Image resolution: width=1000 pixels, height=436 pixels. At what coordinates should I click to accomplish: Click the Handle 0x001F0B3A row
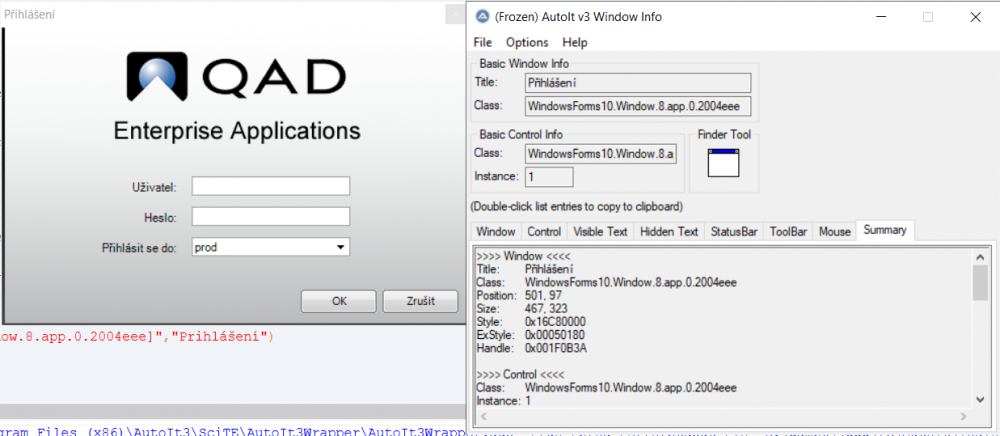coord(531,348)
